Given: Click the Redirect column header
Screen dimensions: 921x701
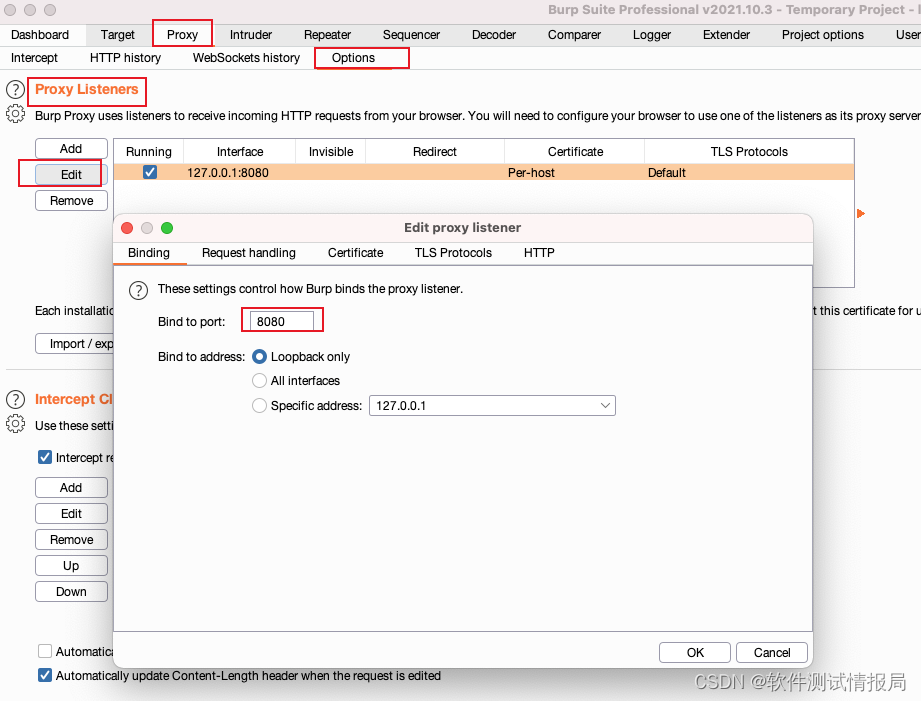Looking at the screenshot, I should click(x=435, y=152).
